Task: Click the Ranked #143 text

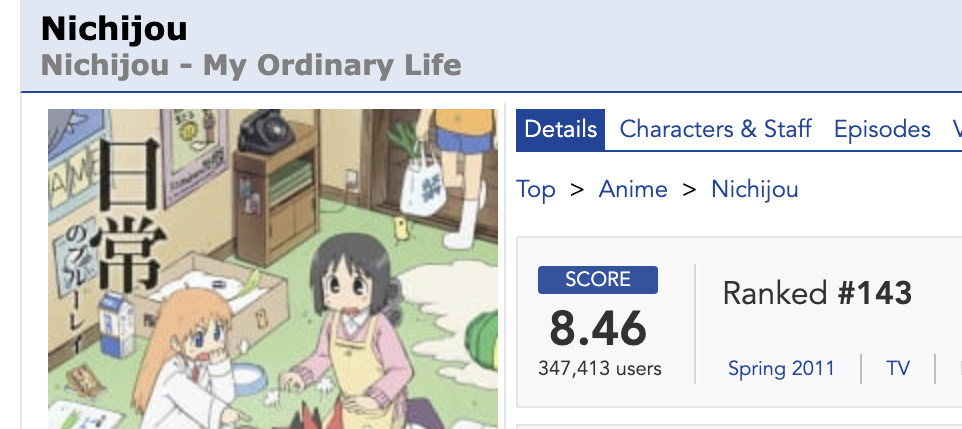Action: [817, 293]
